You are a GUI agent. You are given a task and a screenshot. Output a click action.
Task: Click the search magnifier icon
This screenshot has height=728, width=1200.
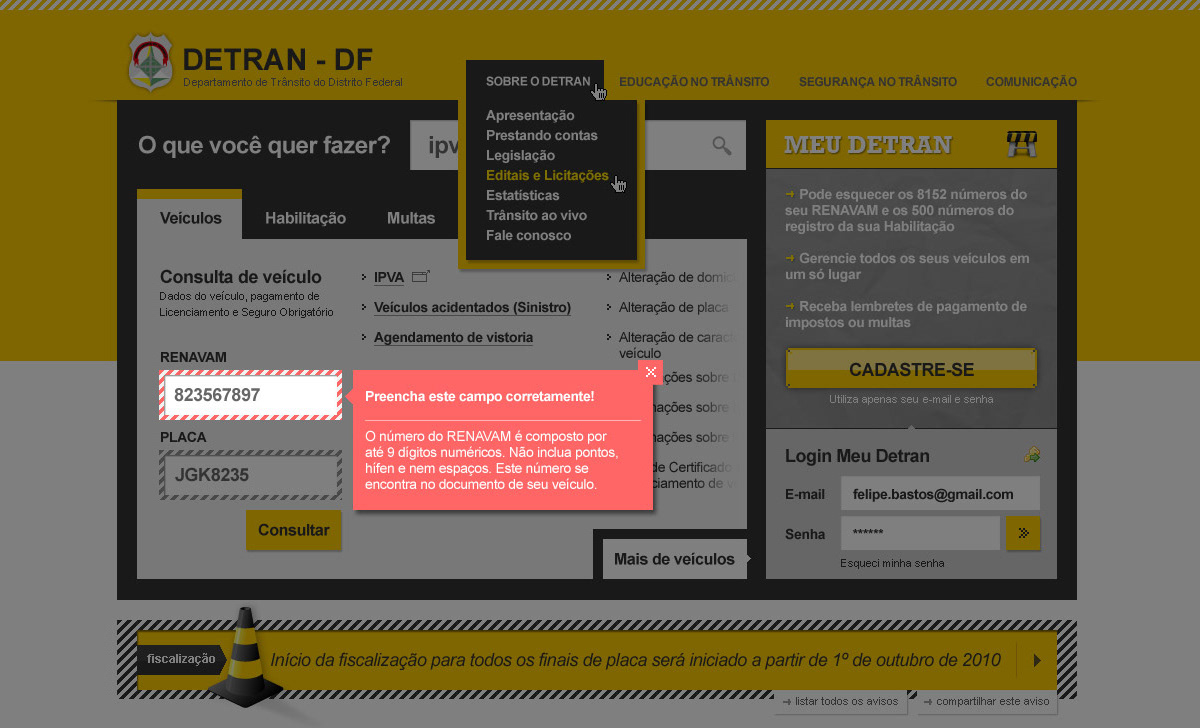(x=722, y=146)
